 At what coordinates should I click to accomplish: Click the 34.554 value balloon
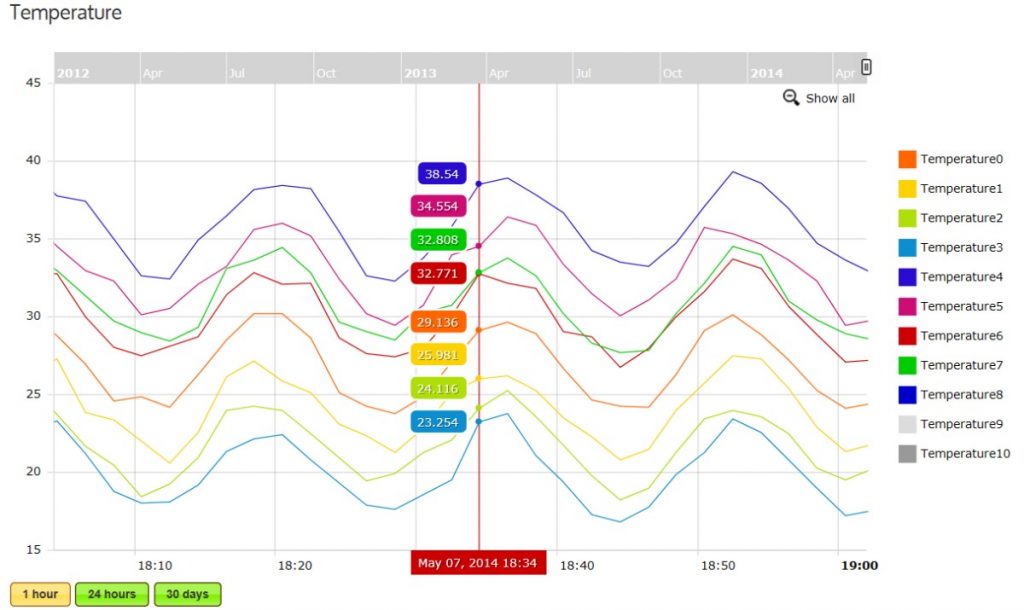(438, 206)
